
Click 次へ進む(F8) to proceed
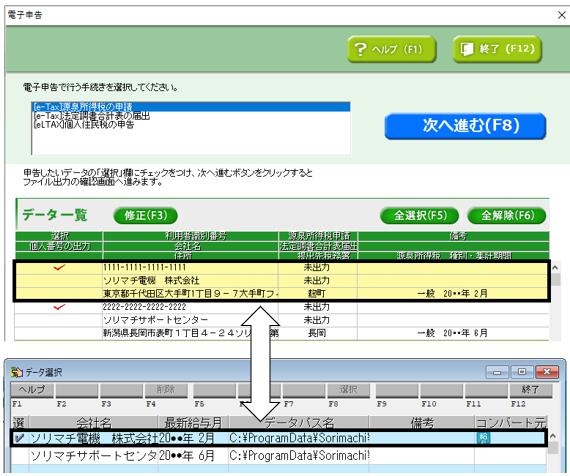pyautogui.click(x=465, y=126)
